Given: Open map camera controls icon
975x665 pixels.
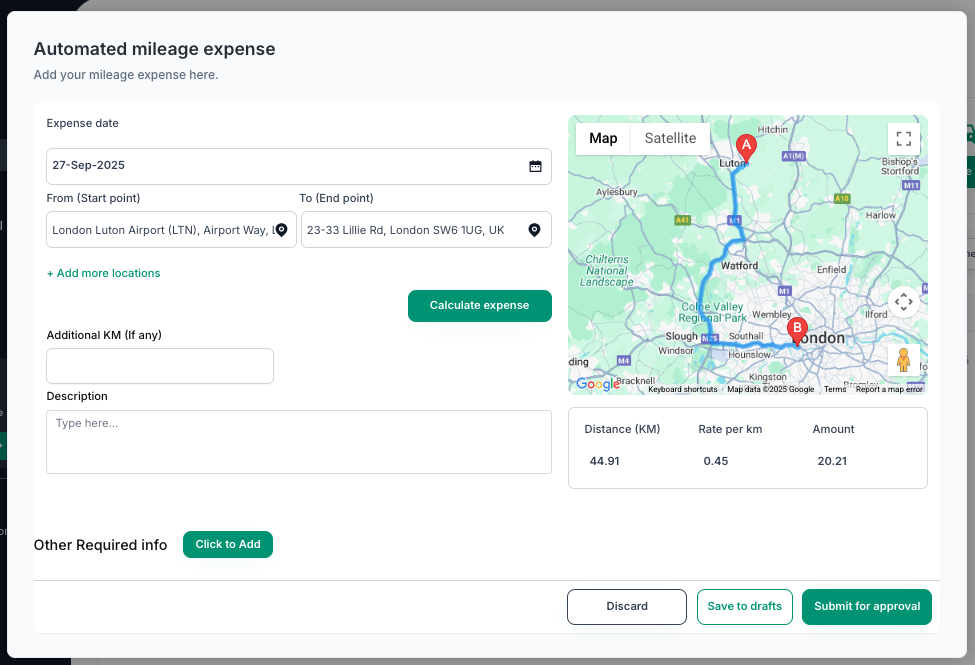Looking at the screenshot, I should [903, 301].
